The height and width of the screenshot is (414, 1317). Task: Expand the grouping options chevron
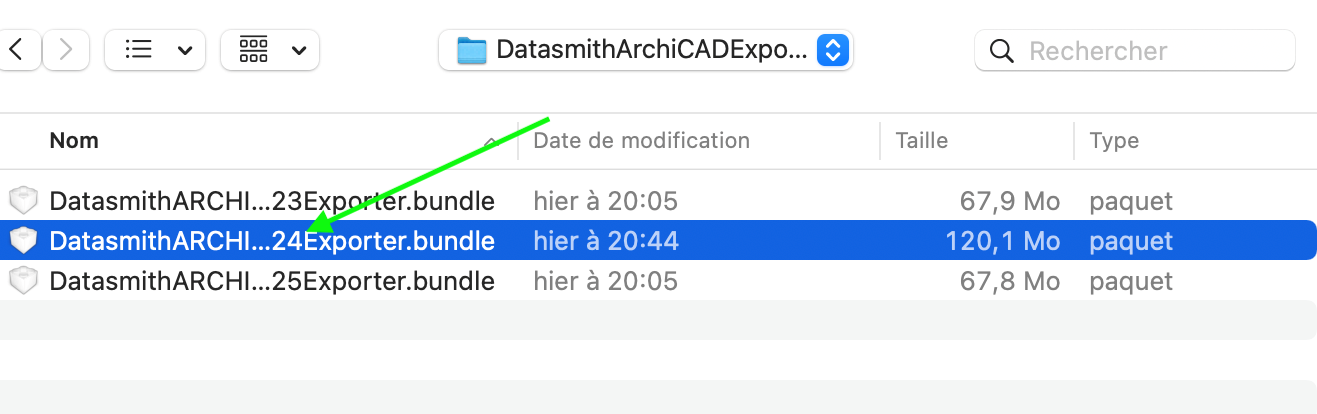click(299, 50)
